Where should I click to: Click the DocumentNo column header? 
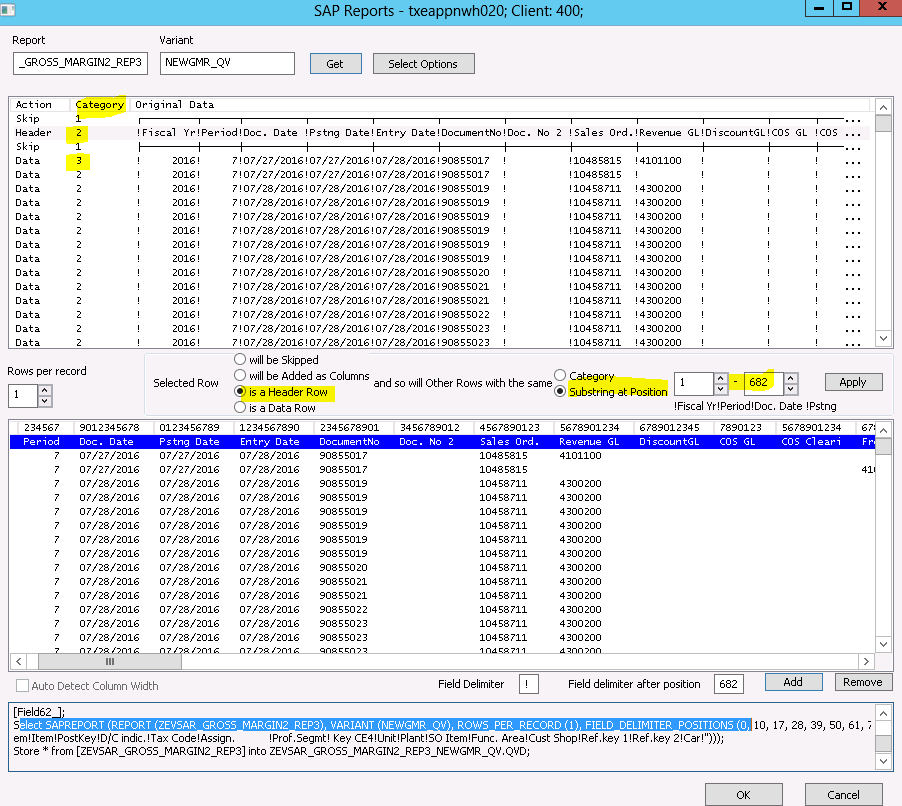point(349,442)
